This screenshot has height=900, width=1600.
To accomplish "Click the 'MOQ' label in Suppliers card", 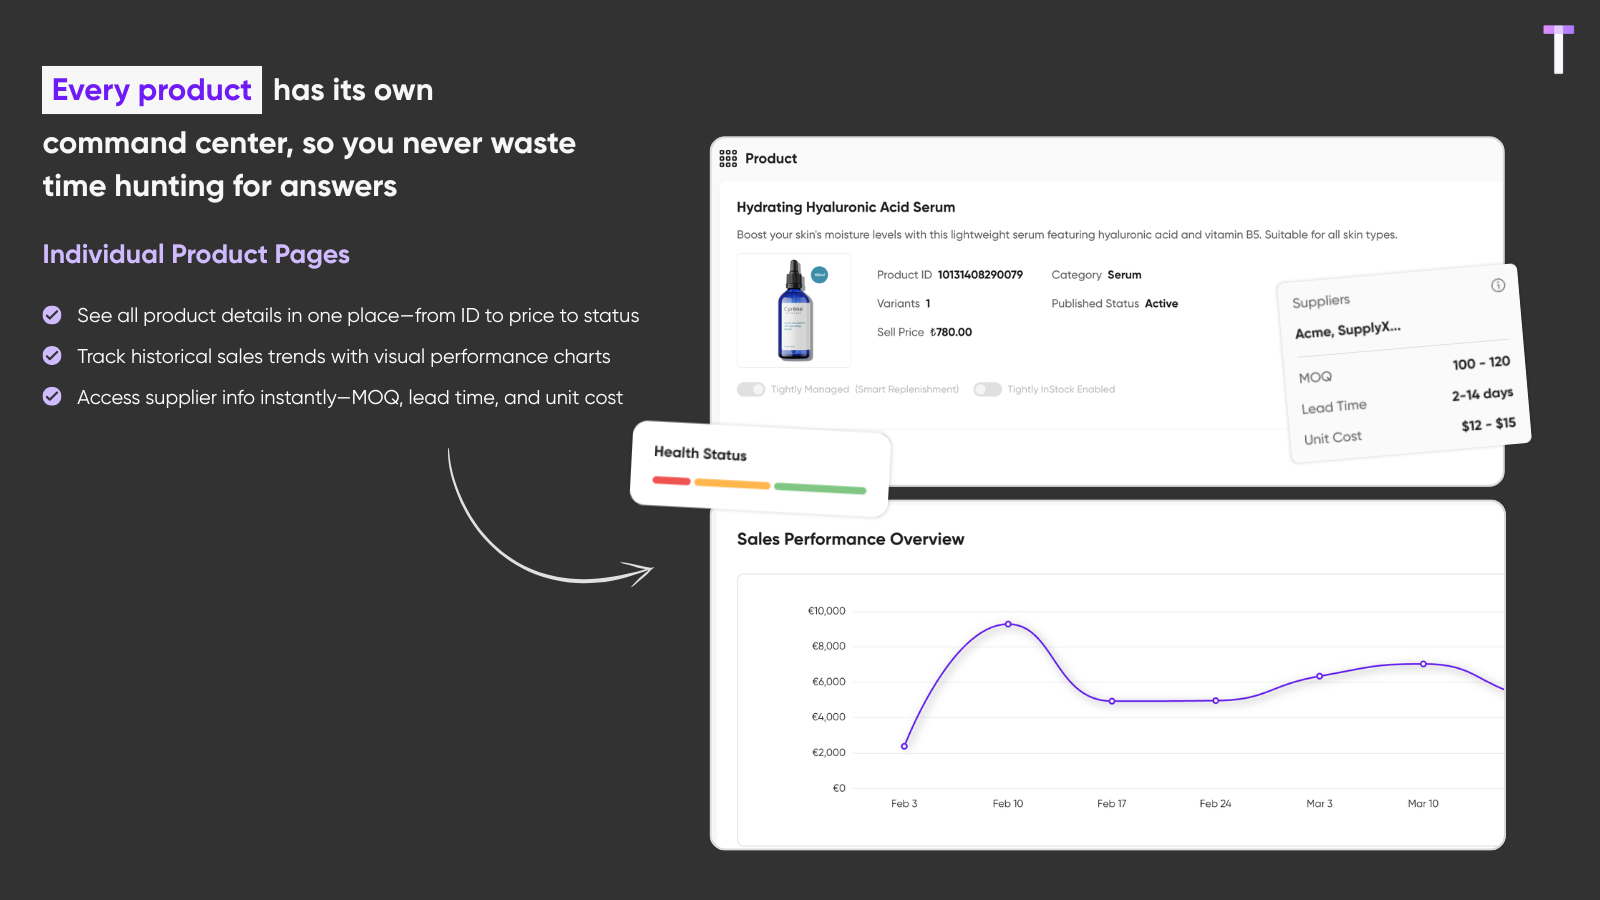I will point(1315,377).
